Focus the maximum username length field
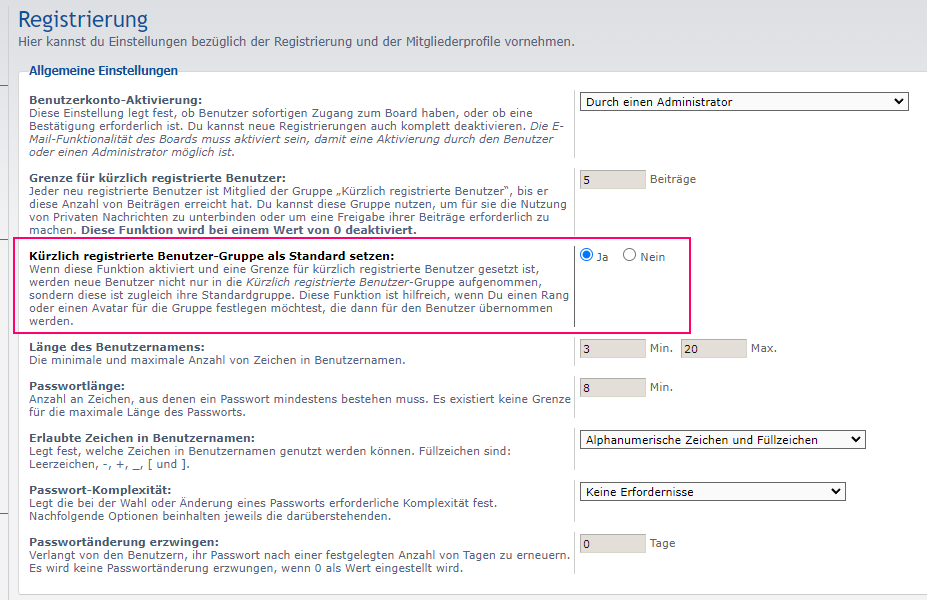Screen dimensions: 927x600 pyautogui.click(x=713, y=349)
